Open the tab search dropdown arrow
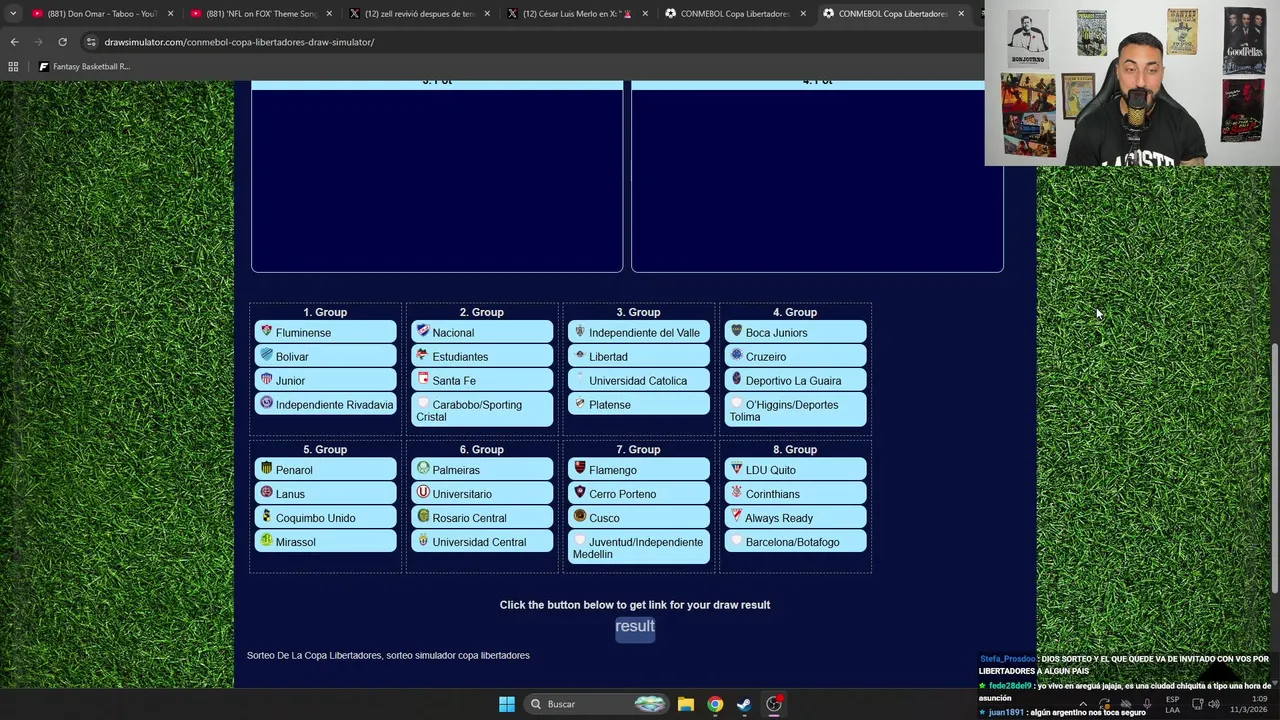Screen dimensions: 1280x720 coord(13,14)
